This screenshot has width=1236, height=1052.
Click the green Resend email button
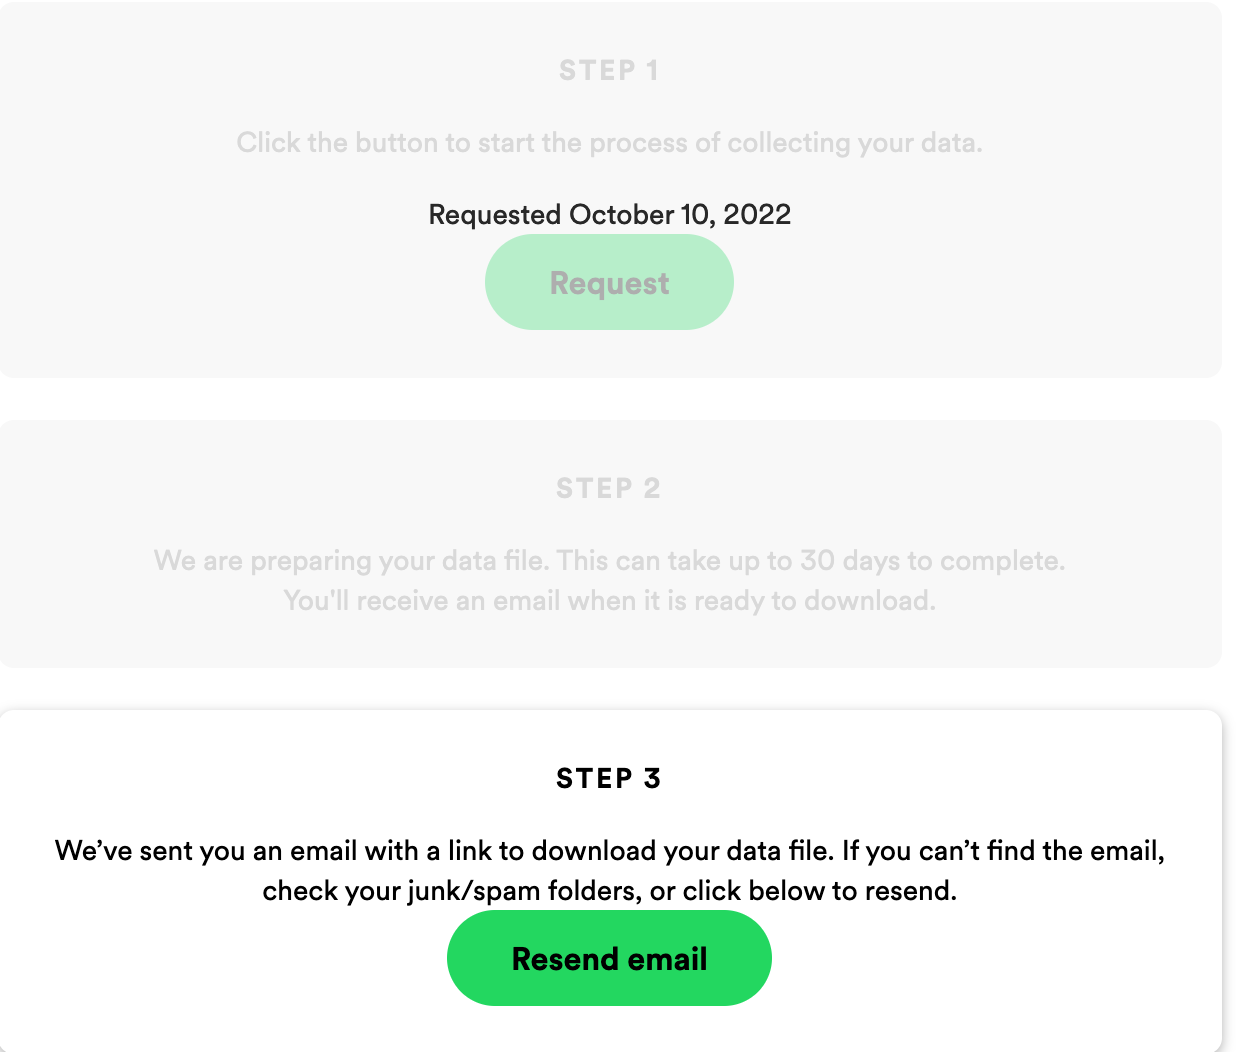click(x=609, y=958)
